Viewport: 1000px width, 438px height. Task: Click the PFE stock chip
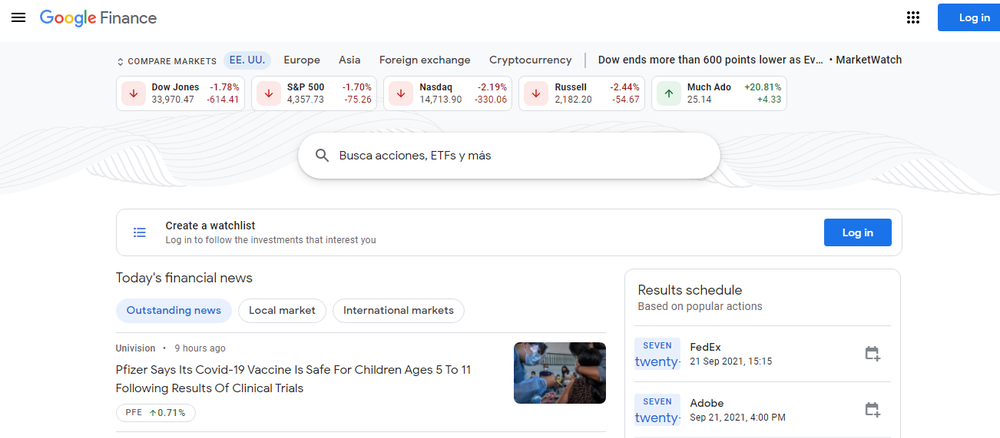coord(156,413)
